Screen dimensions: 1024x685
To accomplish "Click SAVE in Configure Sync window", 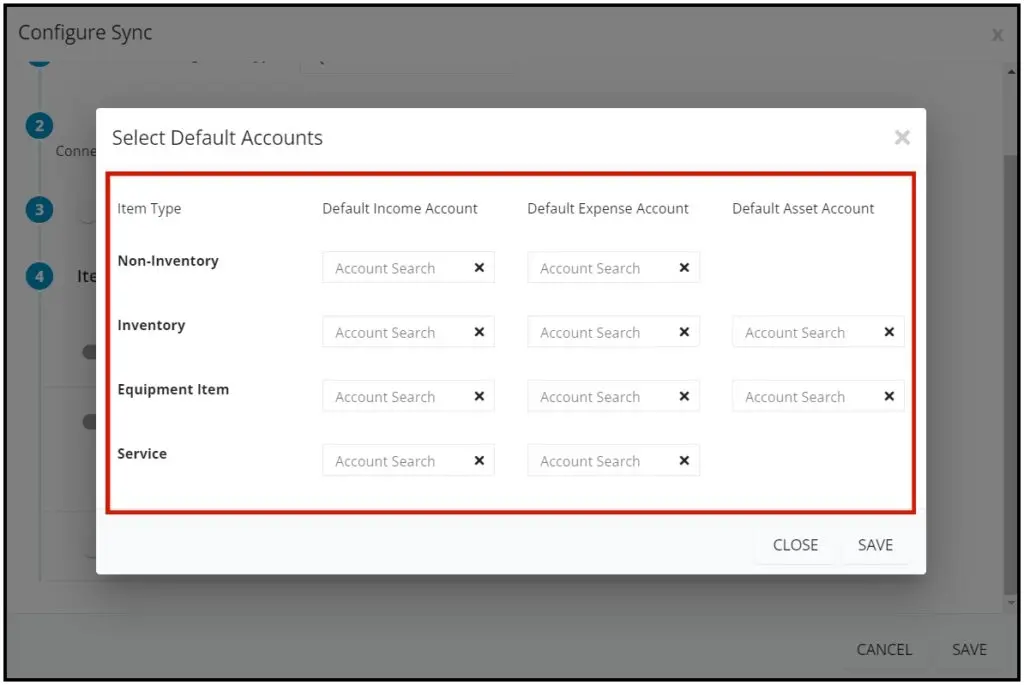I will 969,649.
